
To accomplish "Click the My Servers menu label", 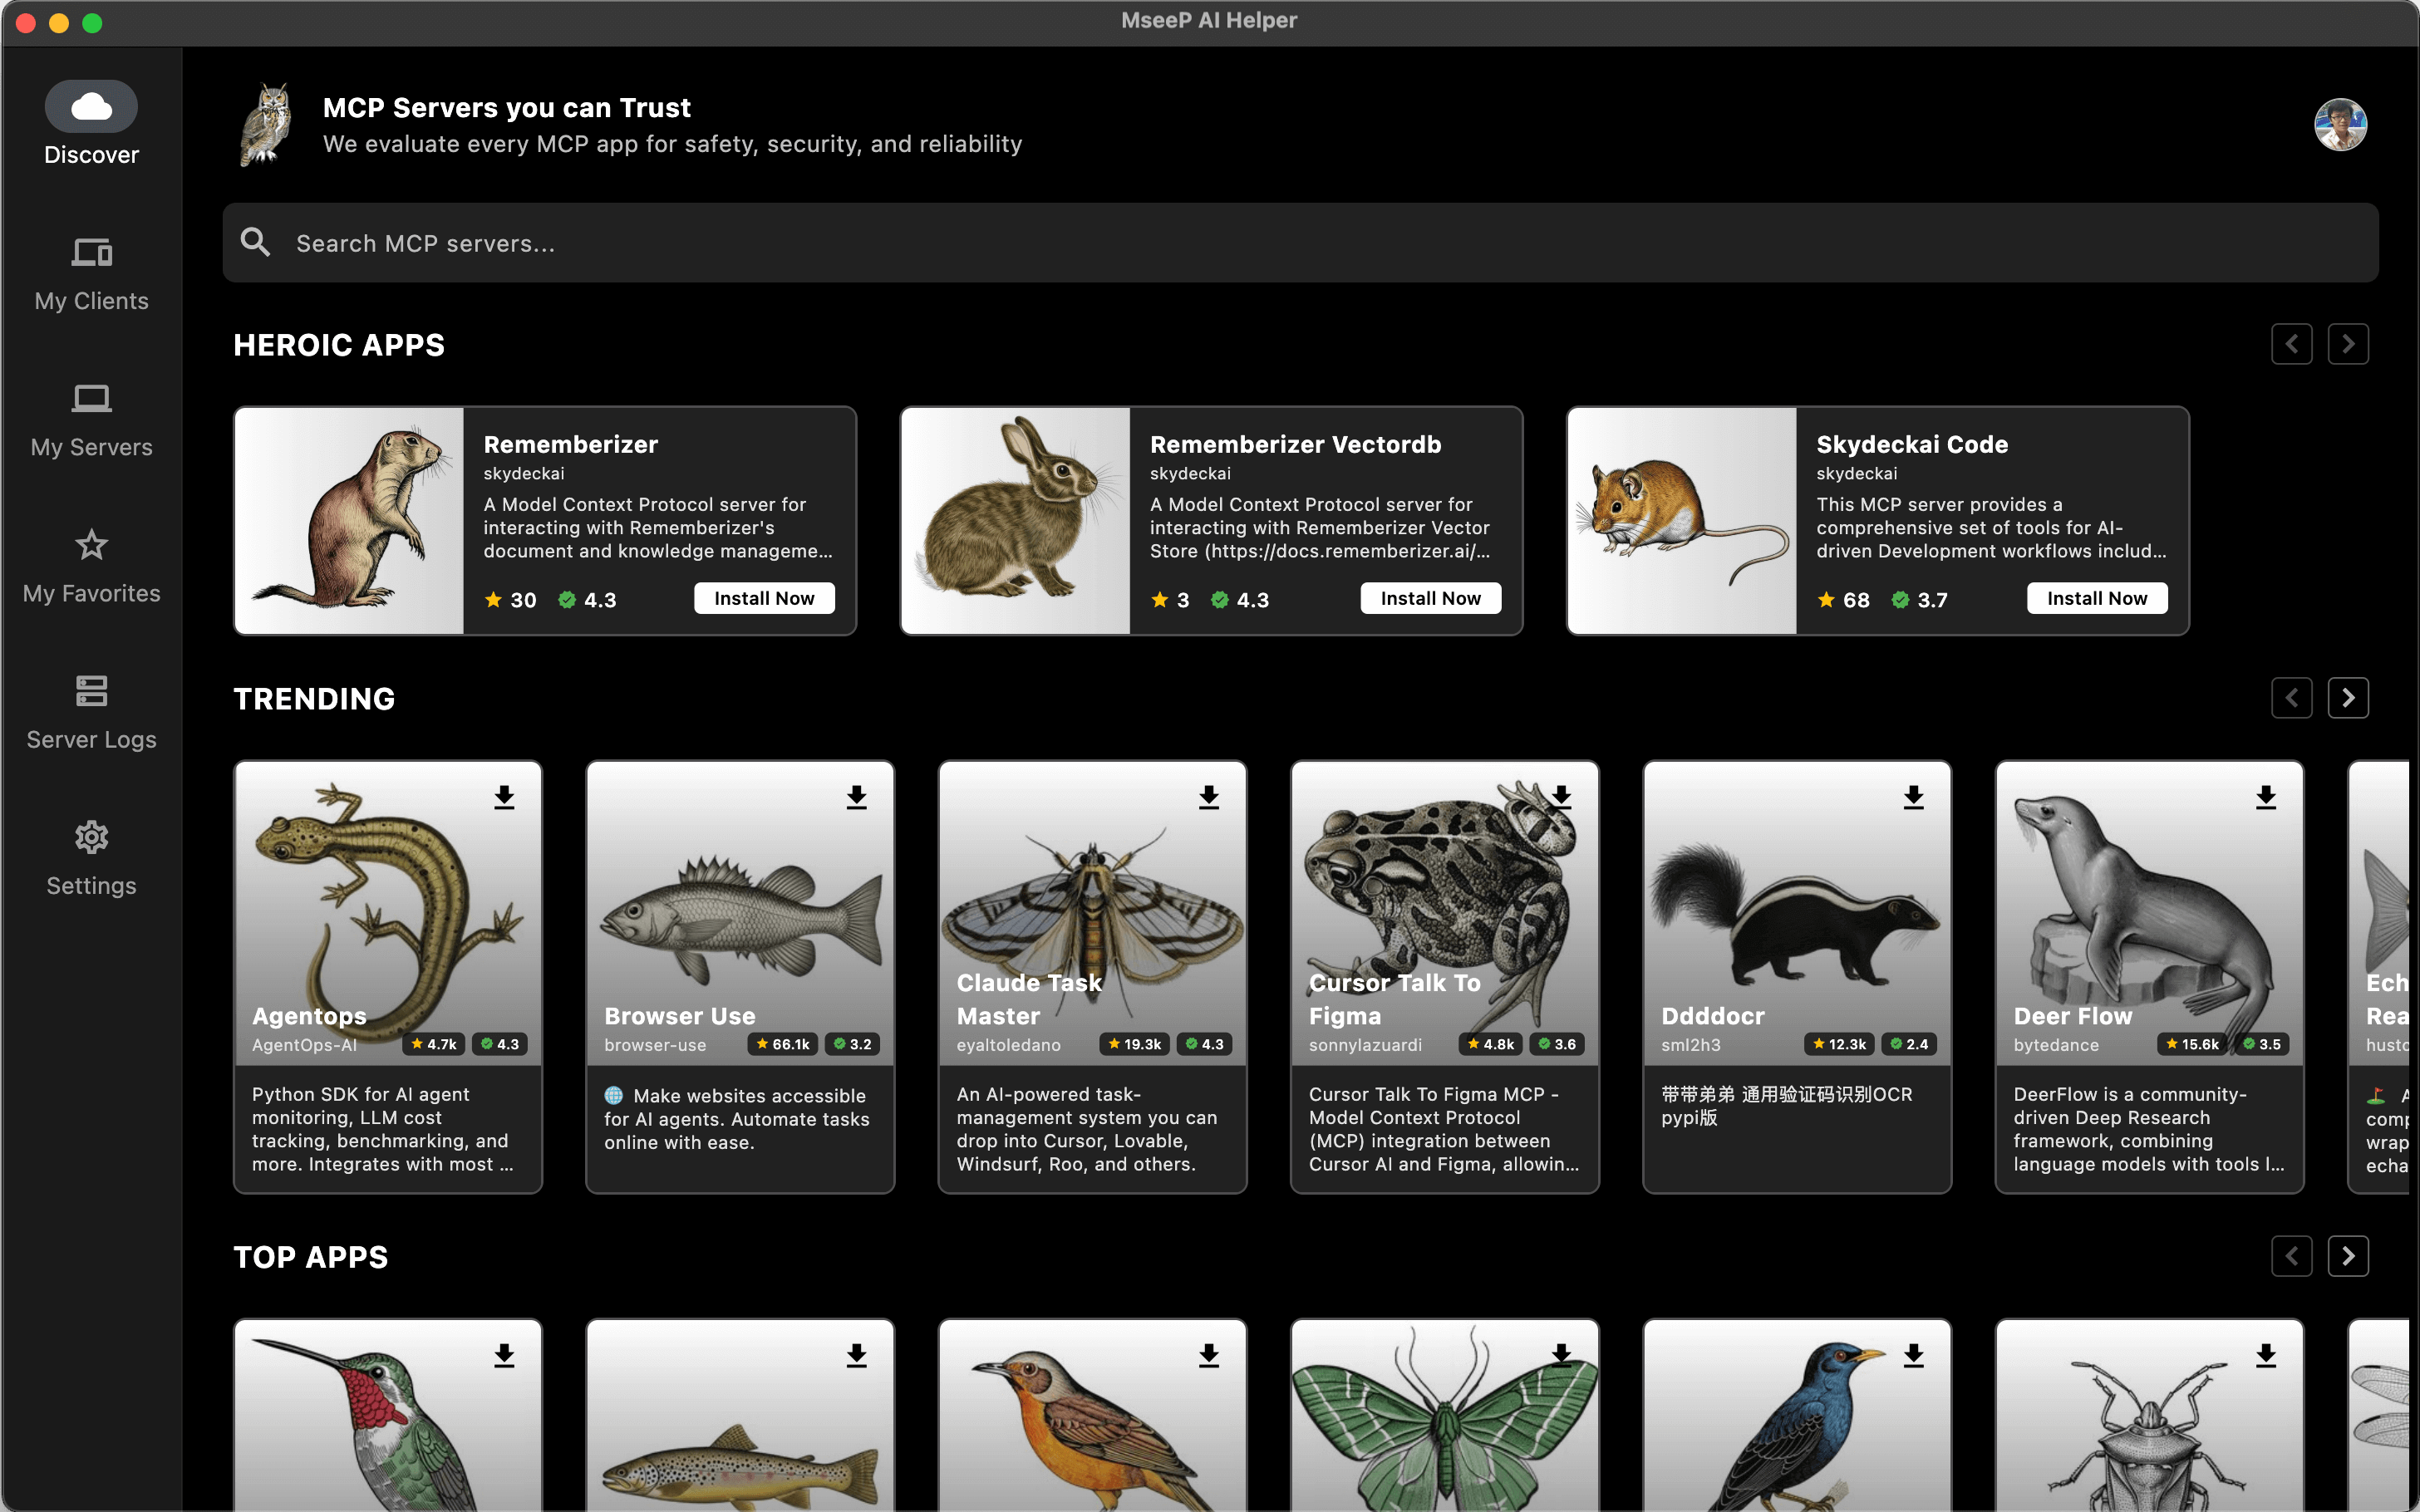I will [91, 447].
